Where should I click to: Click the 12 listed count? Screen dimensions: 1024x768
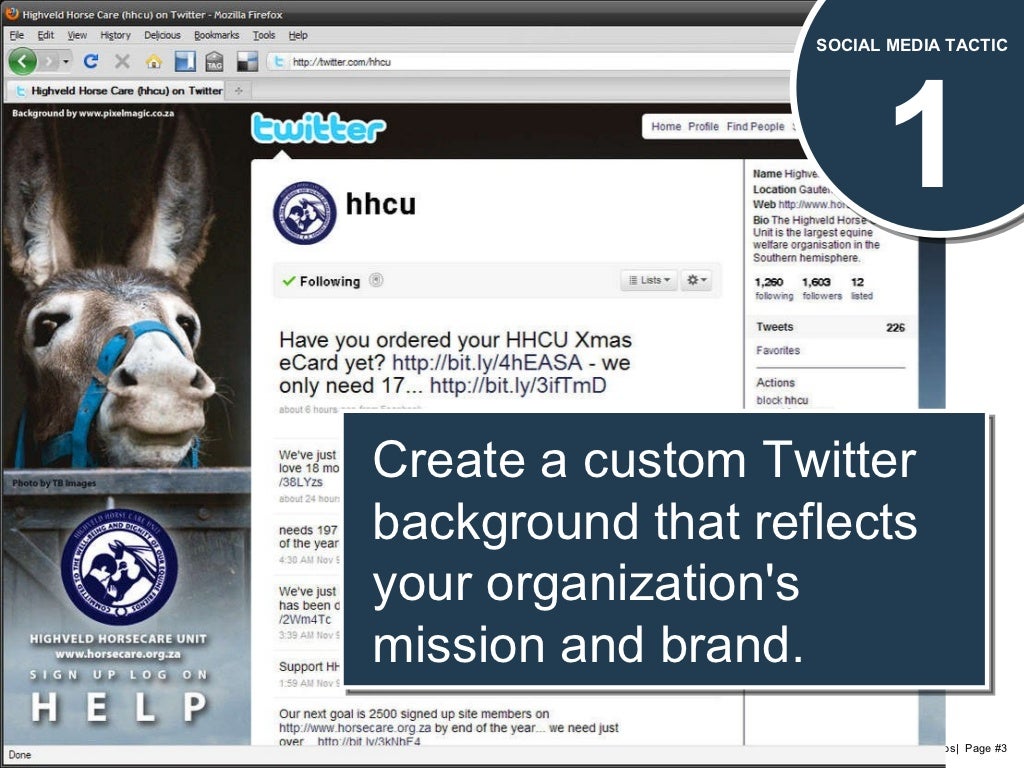[861, 288]
